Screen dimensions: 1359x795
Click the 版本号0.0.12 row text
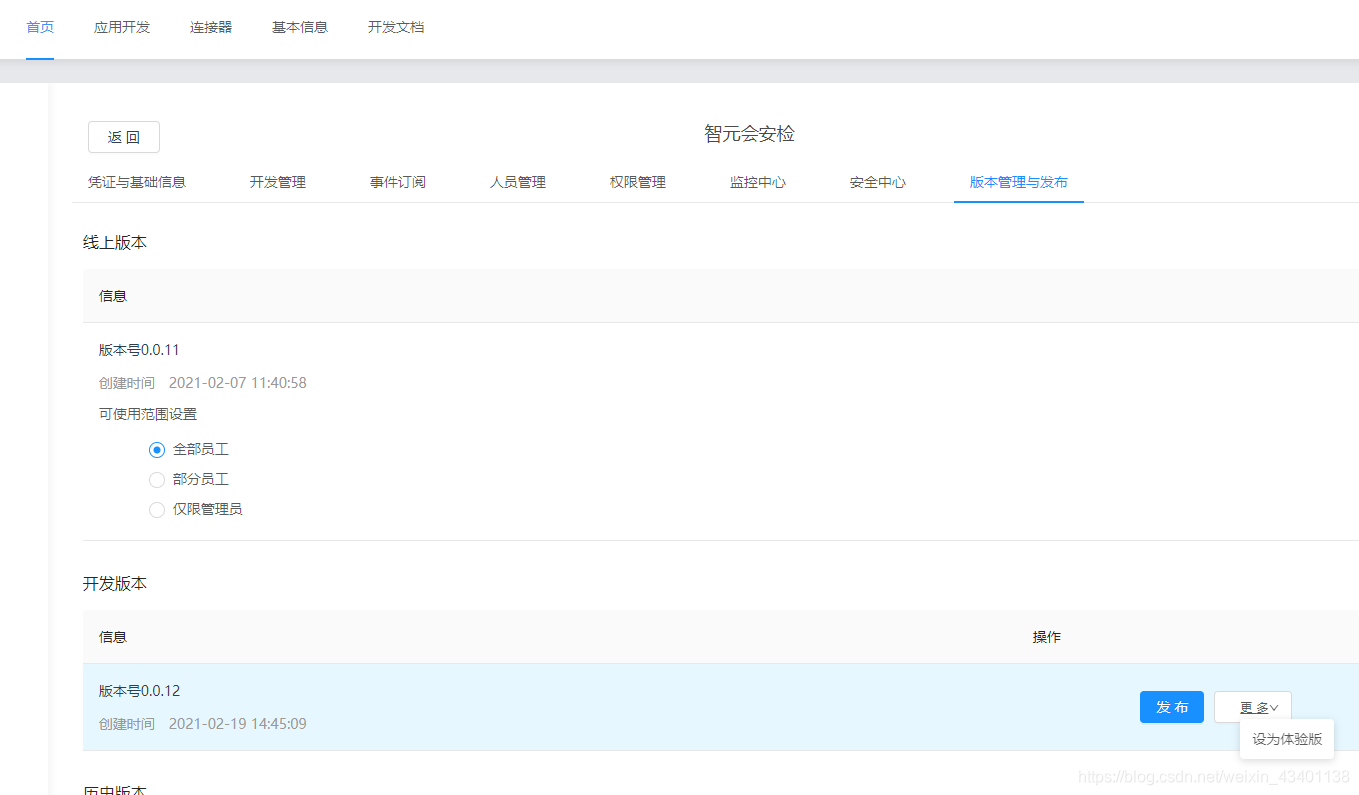139,691
